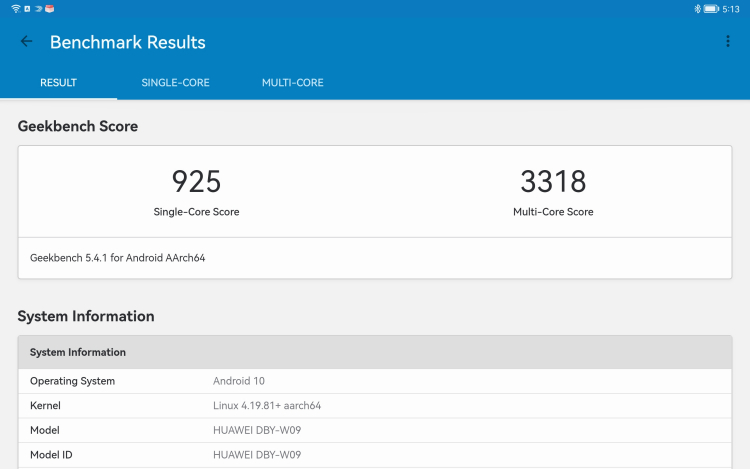Tap the Bluetooth status icon
The height and width of the screenshot is (469, 750).
coord(697,9)
